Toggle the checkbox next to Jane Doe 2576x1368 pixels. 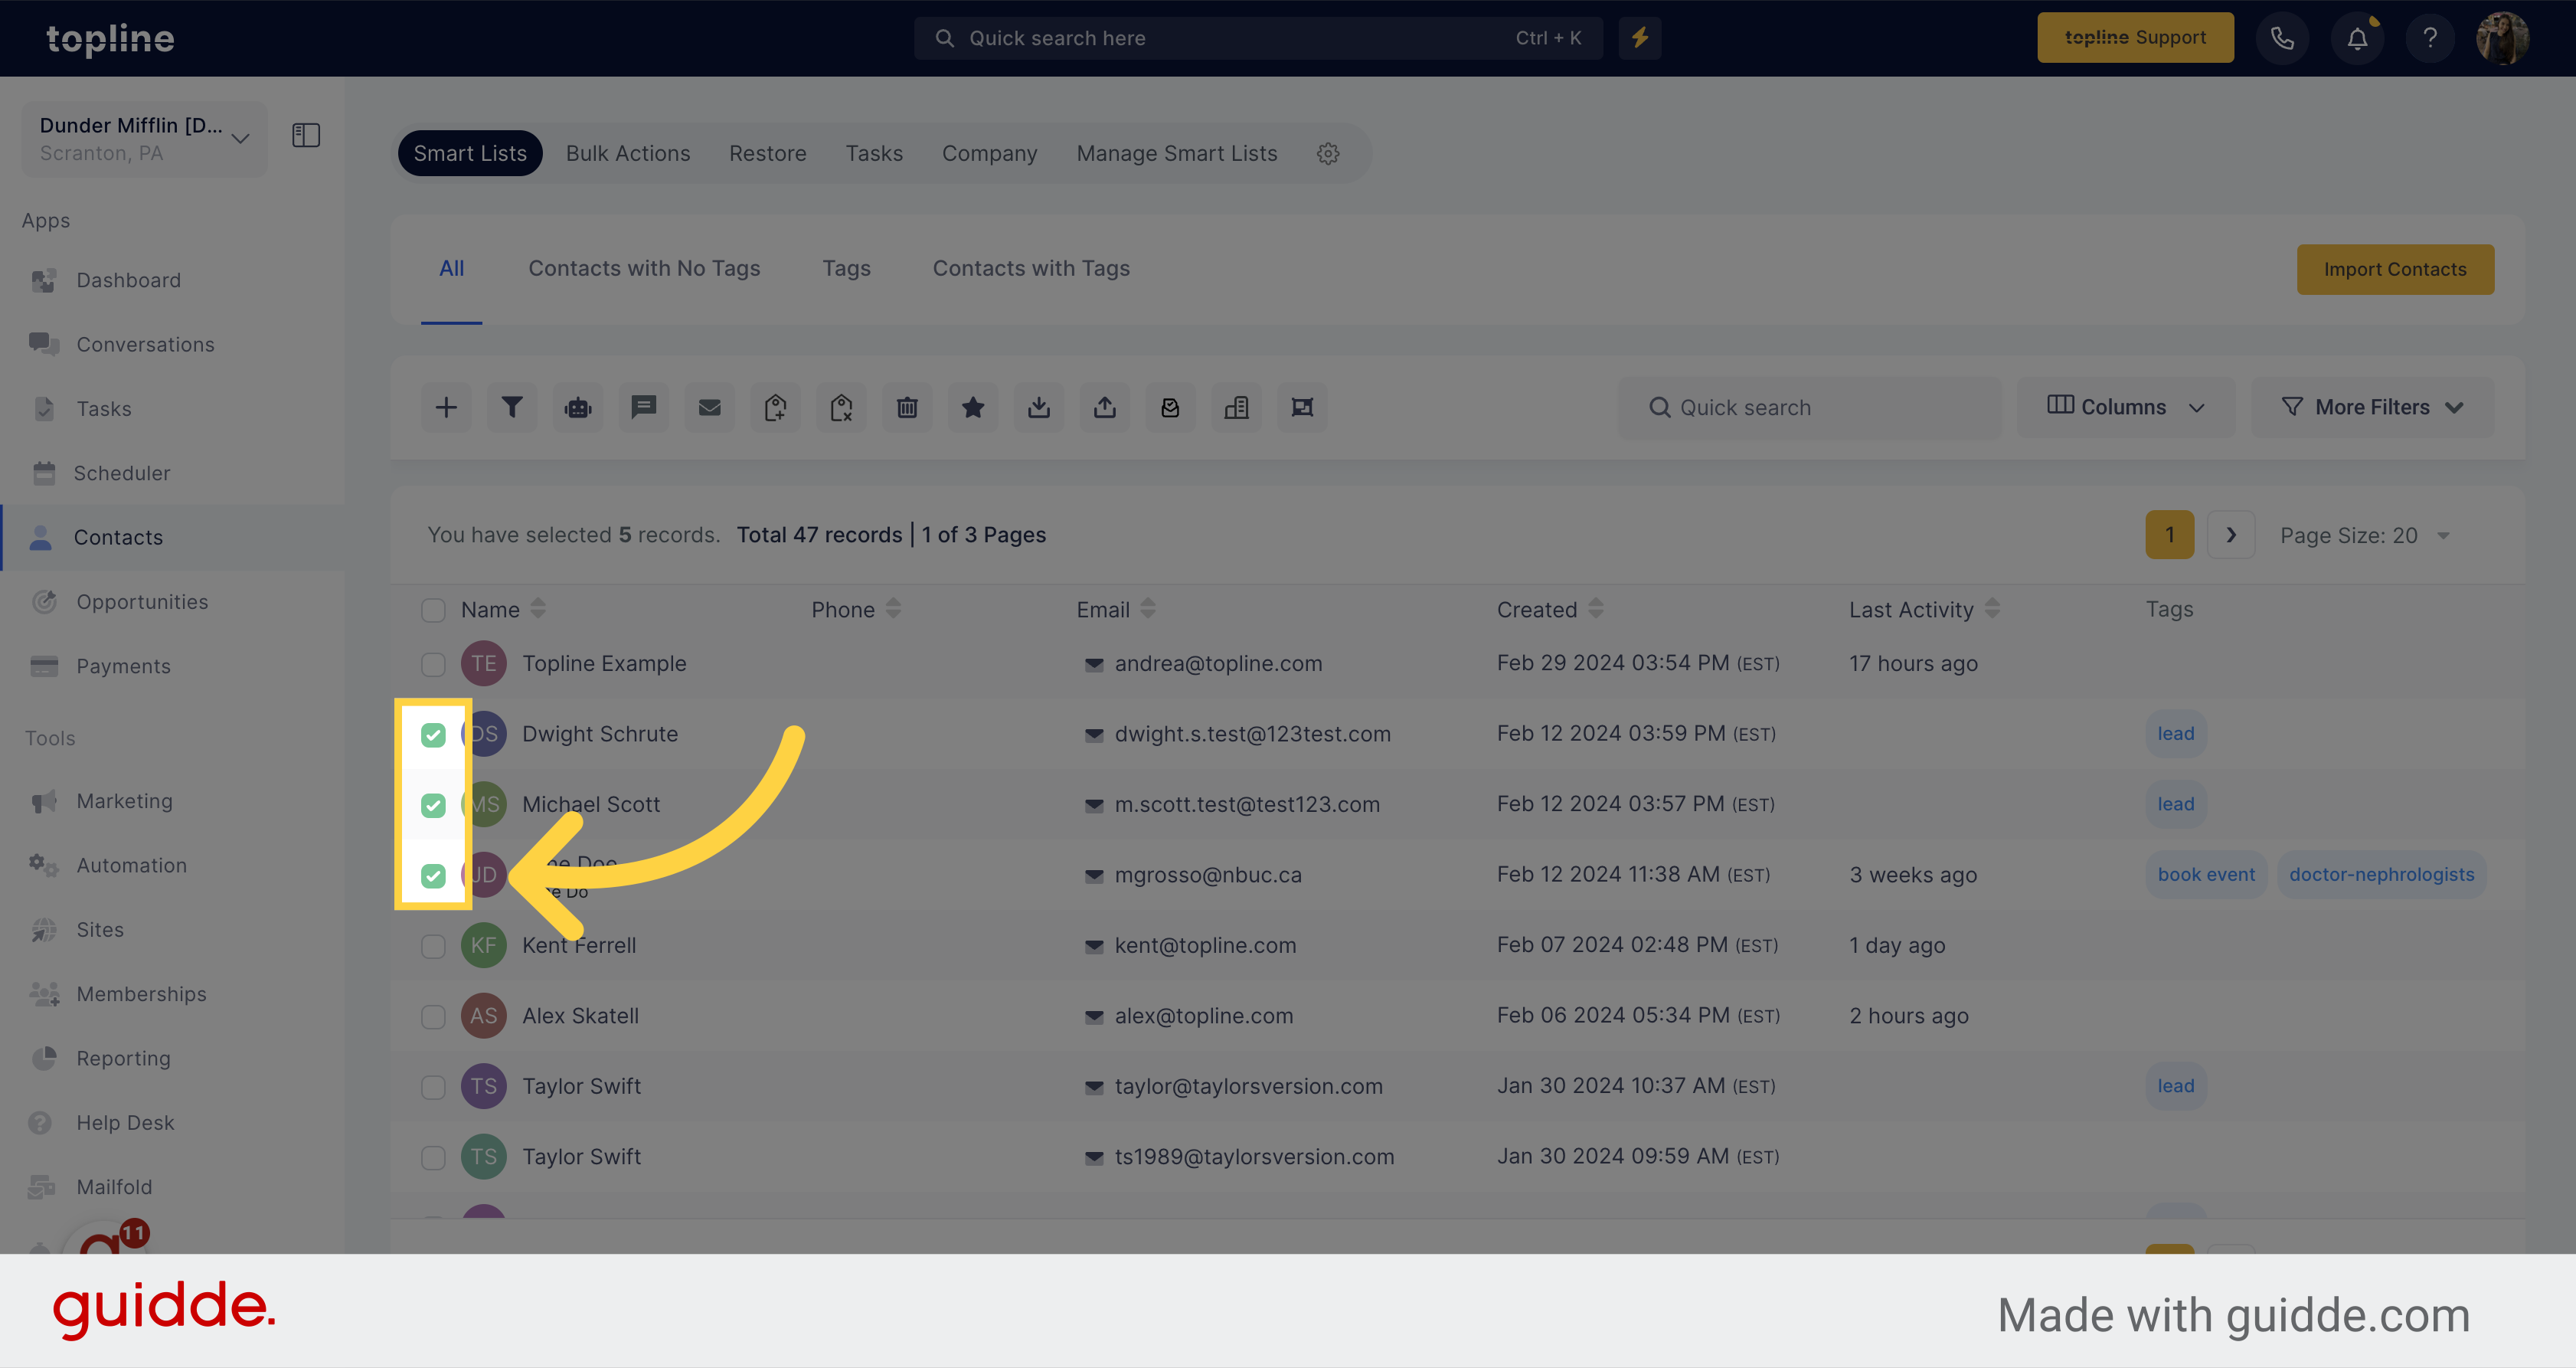pos(433,874)
